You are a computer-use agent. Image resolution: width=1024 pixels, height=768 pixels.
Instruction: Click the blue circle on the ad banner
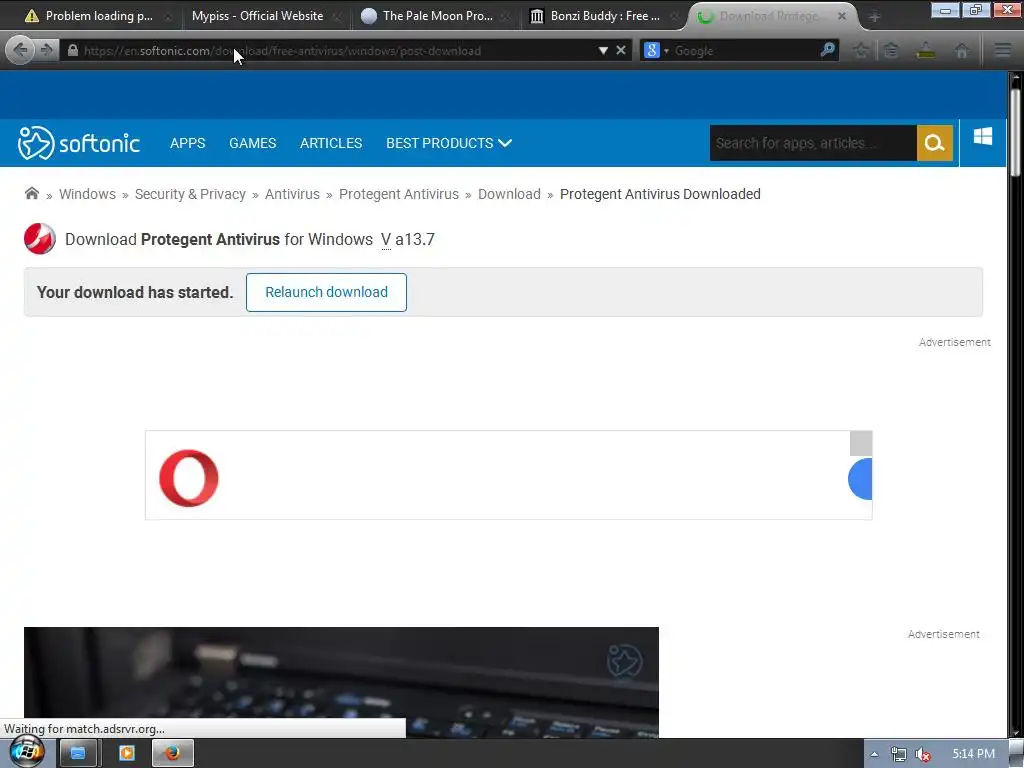point(860,479)
